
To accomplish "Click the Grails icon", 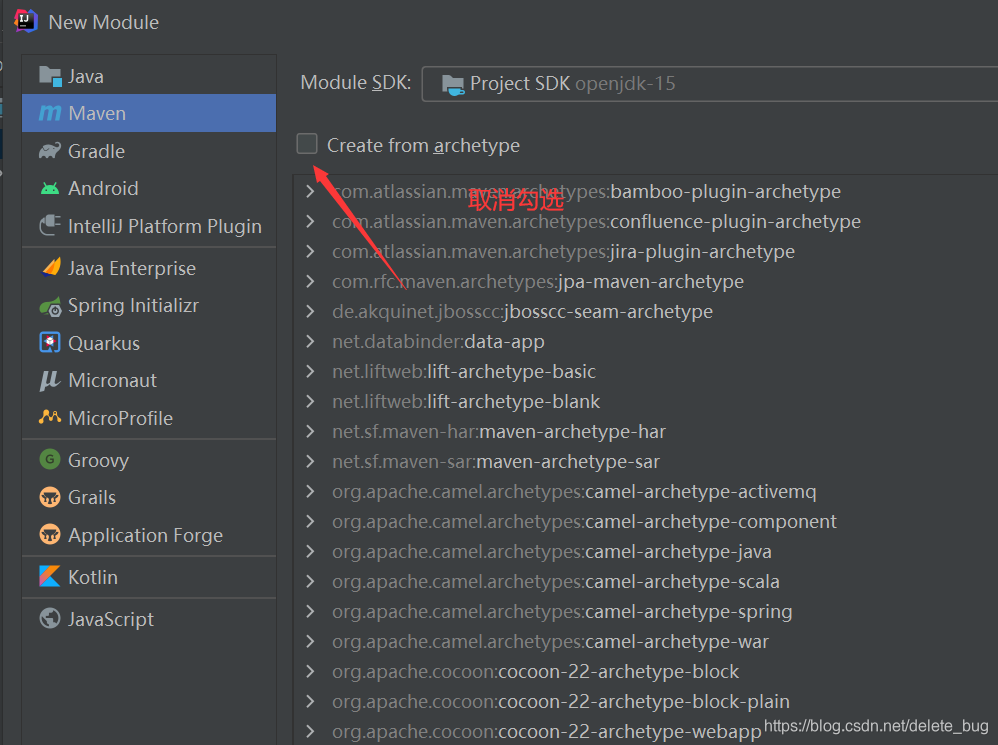I will point(50,497).
